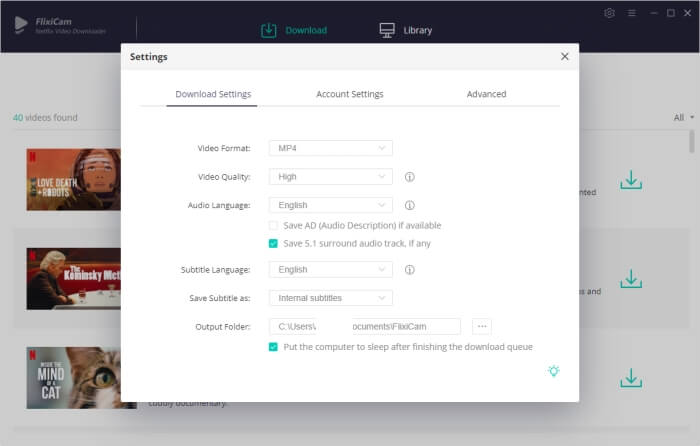Click download icon for The Kominsky Method
The height and width of the screenshot is (446, 700).
(630, 279)
